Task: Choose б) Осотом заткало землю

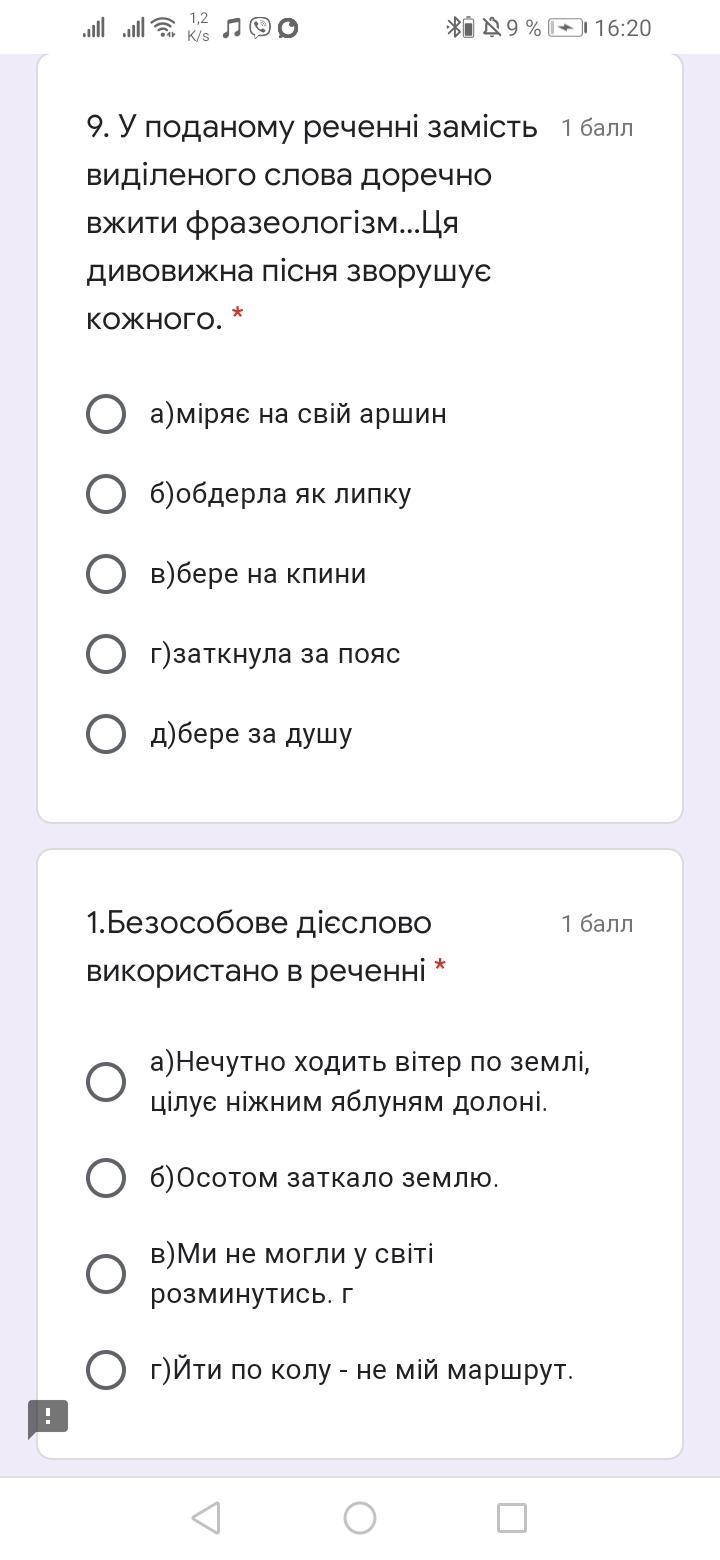Action: click(106, 1178)
